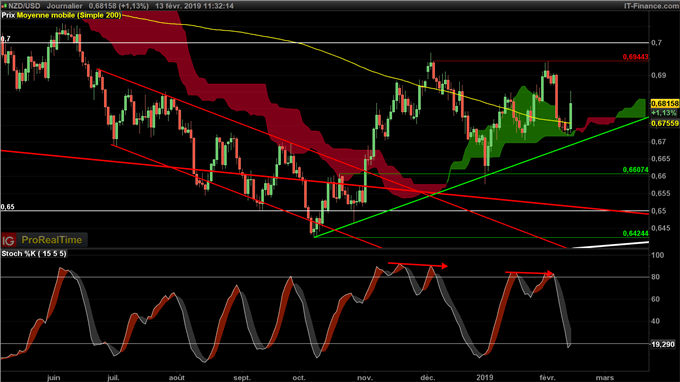This screenshot has height=382, width=680.
Task: Click the +1,13% change price tag
Action: click(x=664, y=113)
